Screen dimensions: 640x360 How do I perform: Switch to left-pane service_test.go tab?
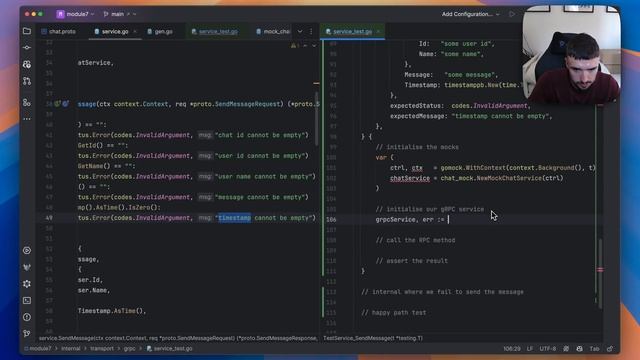[x=215, y=31]
